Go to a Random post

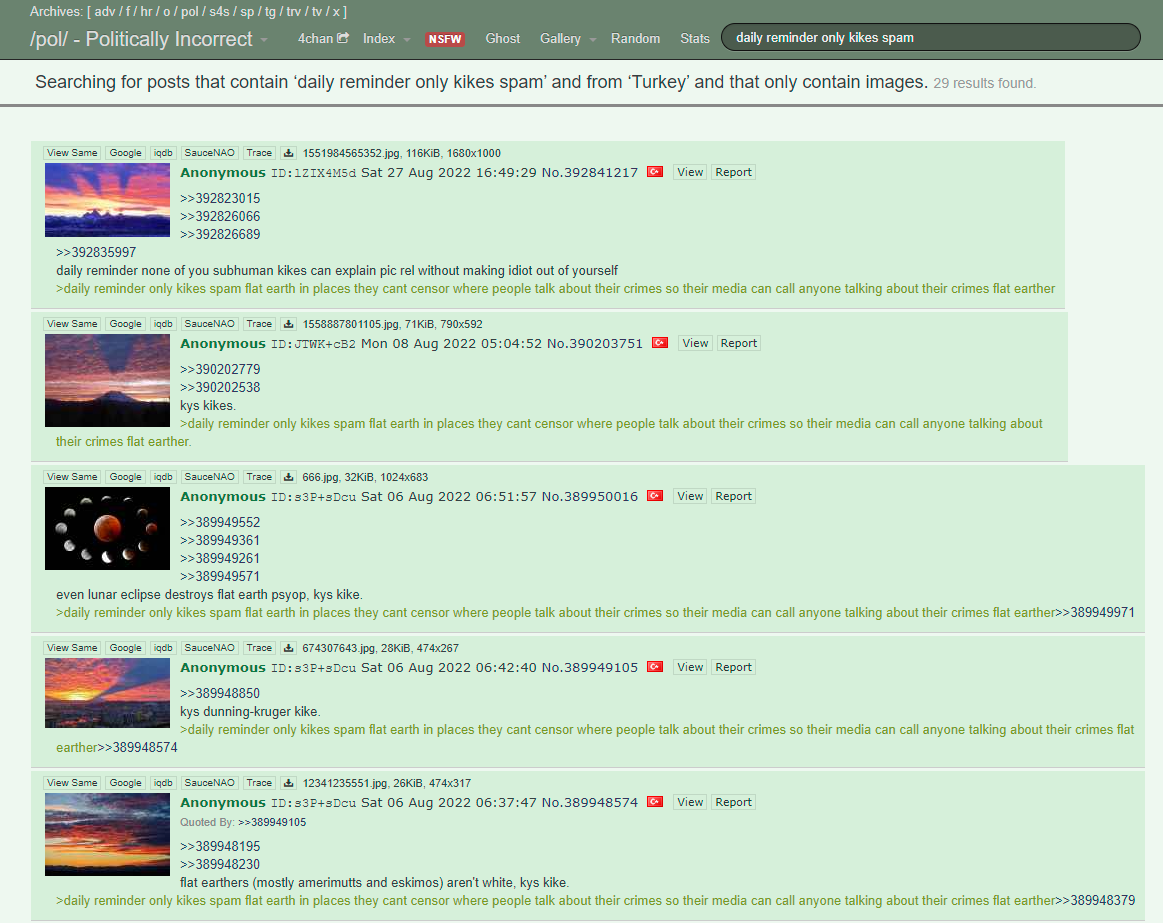click(635, 39)
